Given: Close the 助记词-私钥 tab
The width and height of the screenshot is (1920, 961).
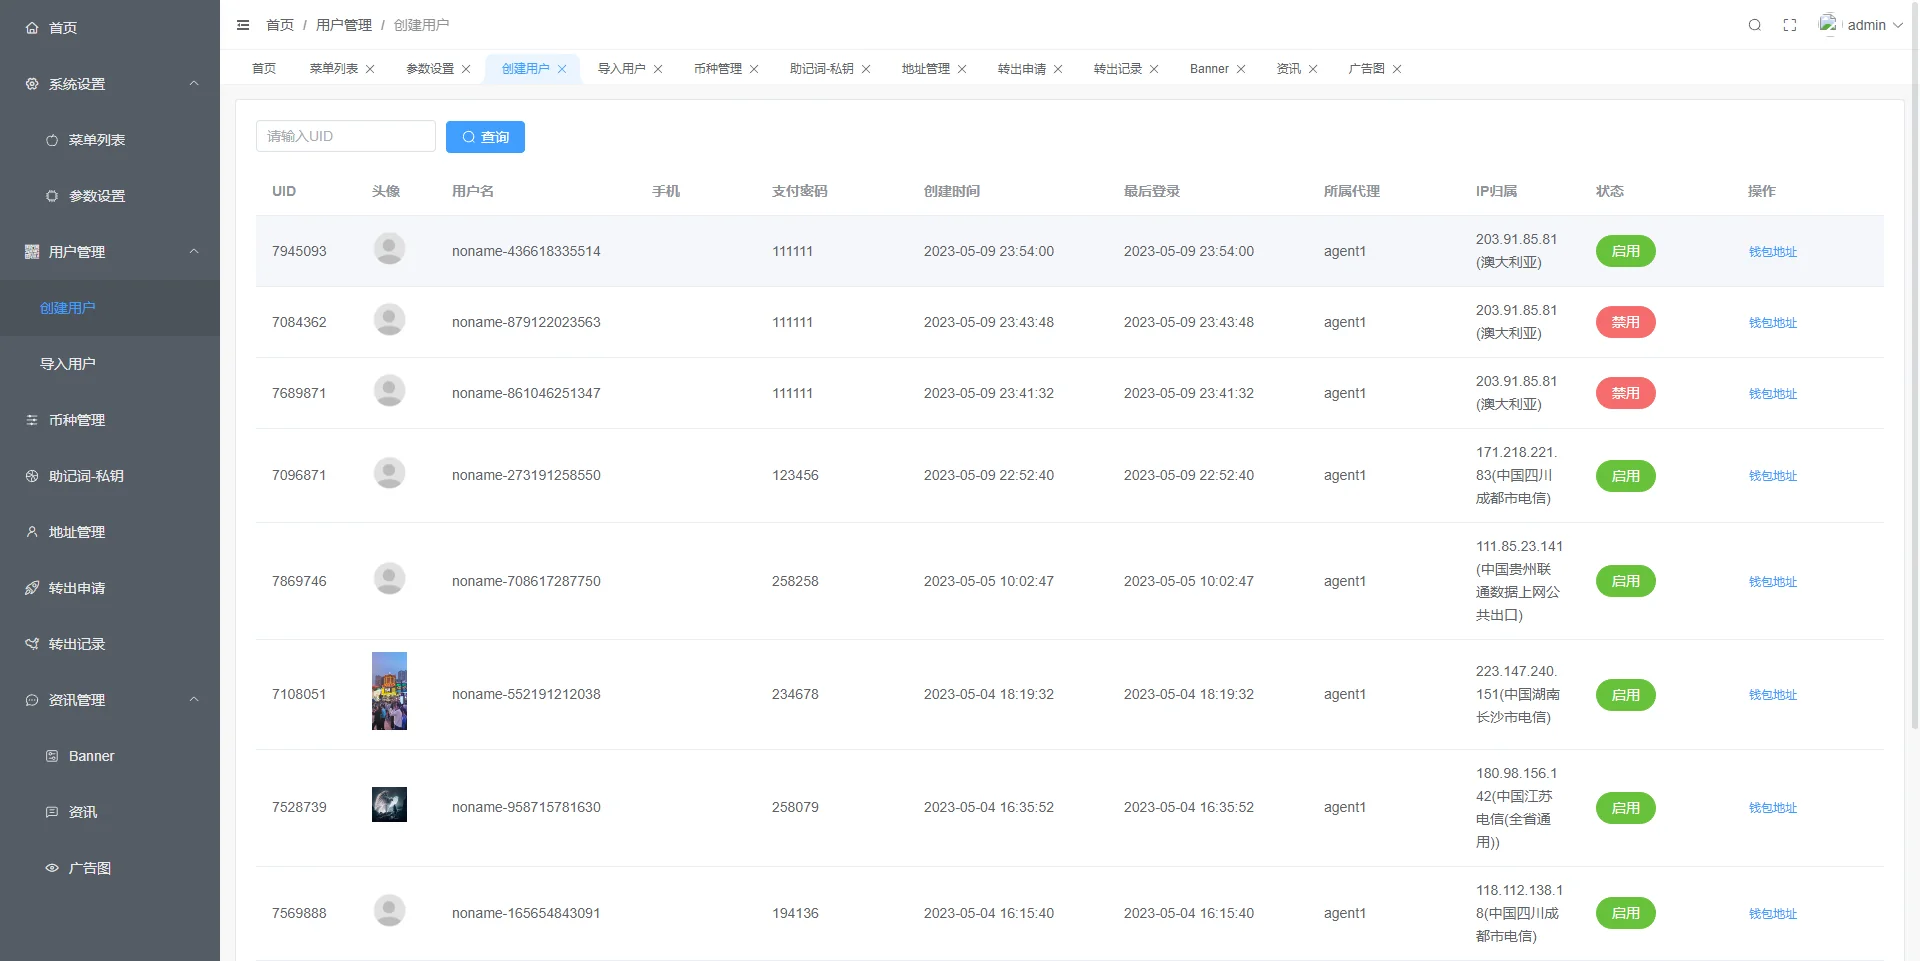Looking at the screenshot, I should point(866,69).
